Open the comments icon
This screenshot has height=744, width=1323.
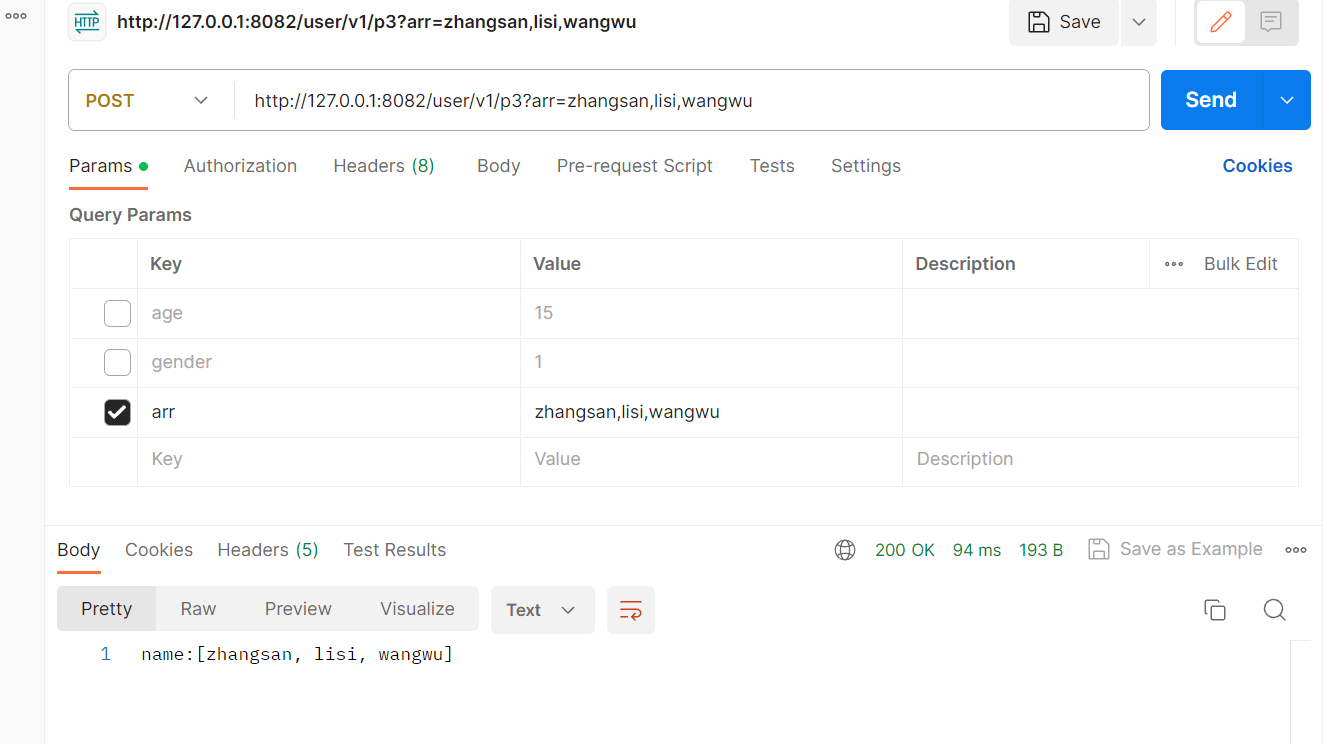point(1271,22)
